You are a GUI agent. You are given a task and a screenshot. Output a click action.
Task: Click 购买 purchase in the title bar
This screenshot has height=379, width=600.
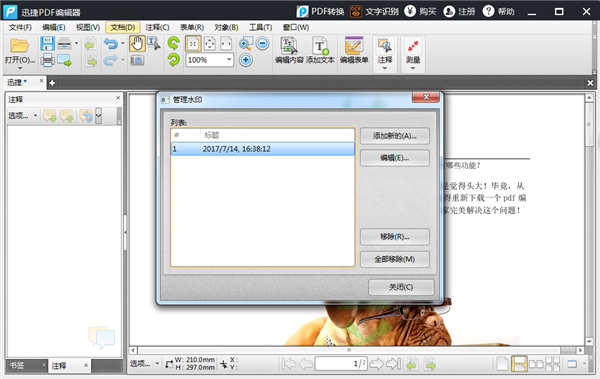[x=420, y=11]
